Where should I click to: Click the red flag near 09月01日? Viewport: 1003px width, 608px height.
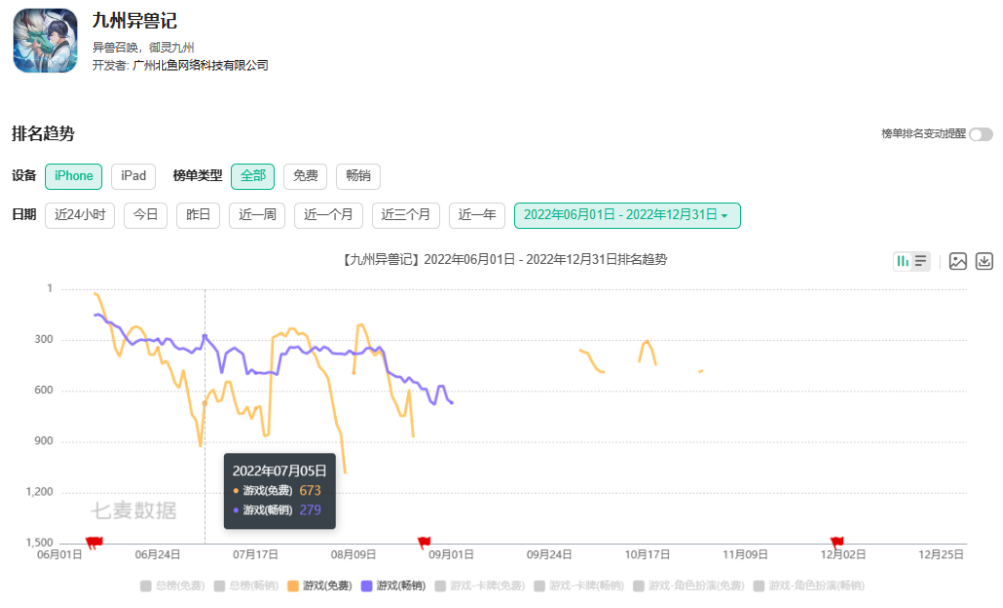tap(424, 542)
